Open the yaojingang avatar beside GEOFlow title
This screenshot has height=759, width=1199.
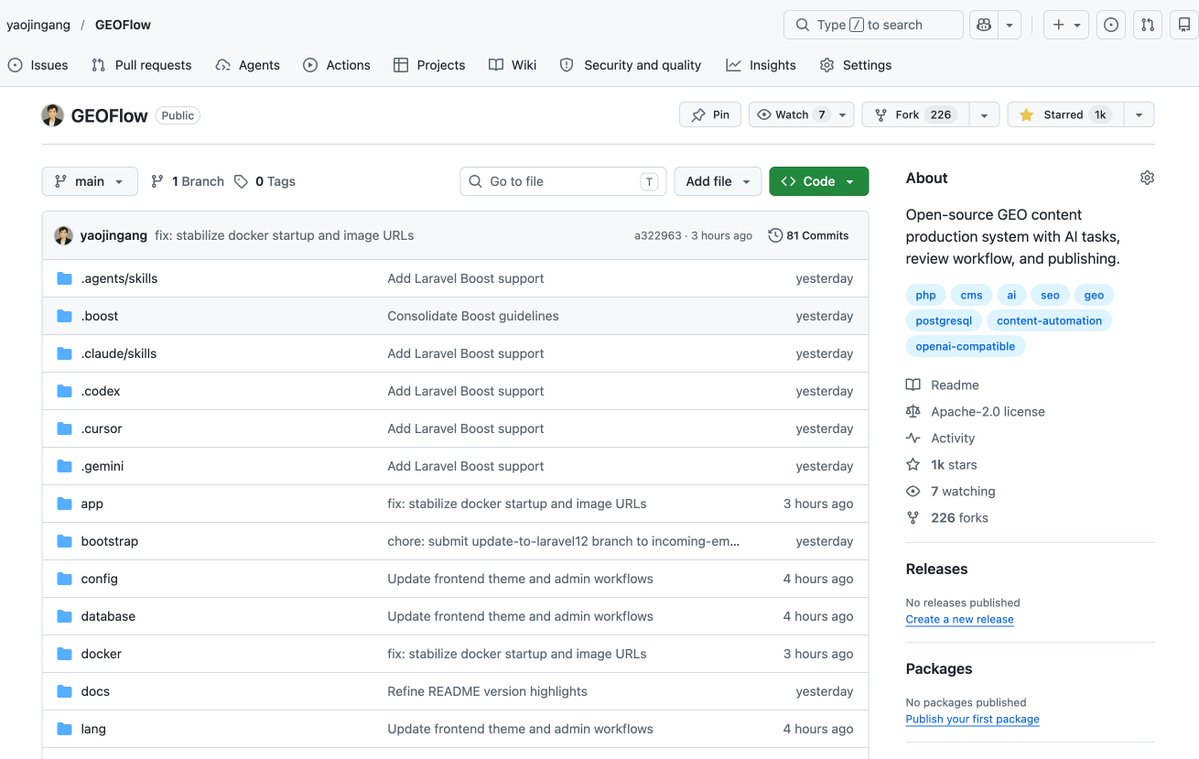[53, 115]
